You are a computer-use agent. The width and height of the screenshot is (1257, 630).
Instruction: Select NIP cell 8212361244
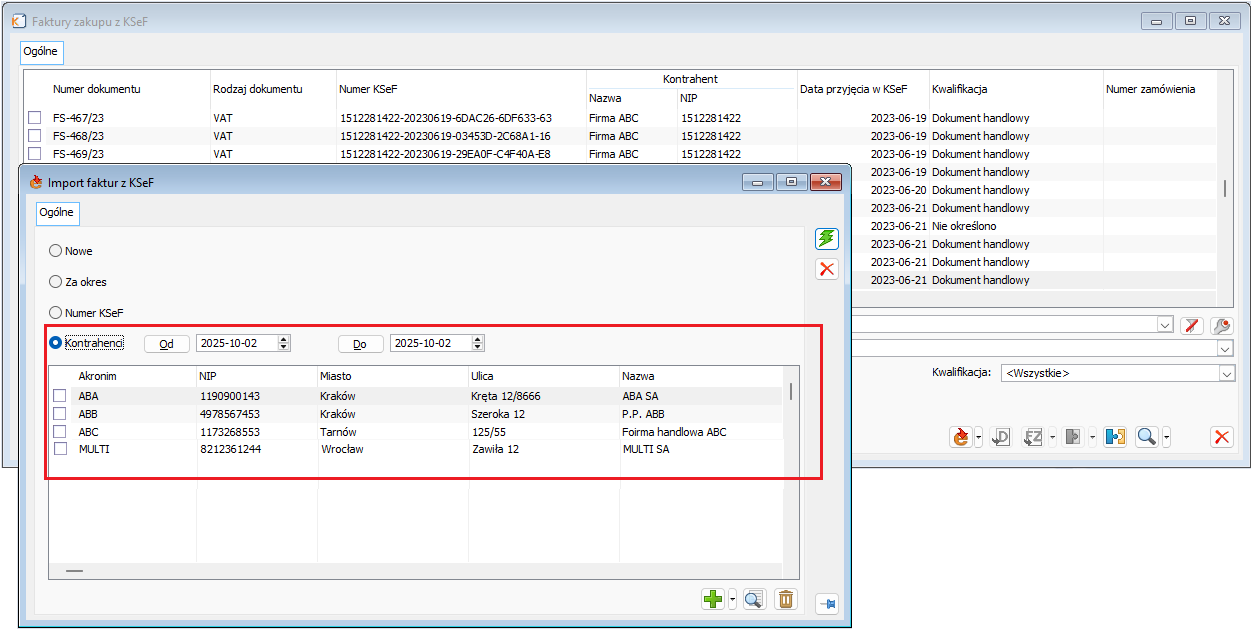point(230,450)
